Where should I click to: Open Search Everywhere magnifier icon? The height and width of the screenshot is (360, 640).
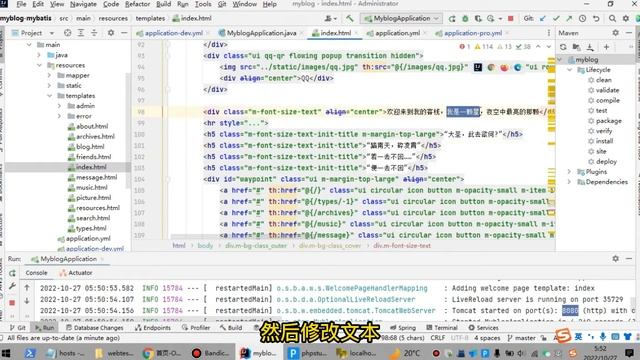point(612,18)
